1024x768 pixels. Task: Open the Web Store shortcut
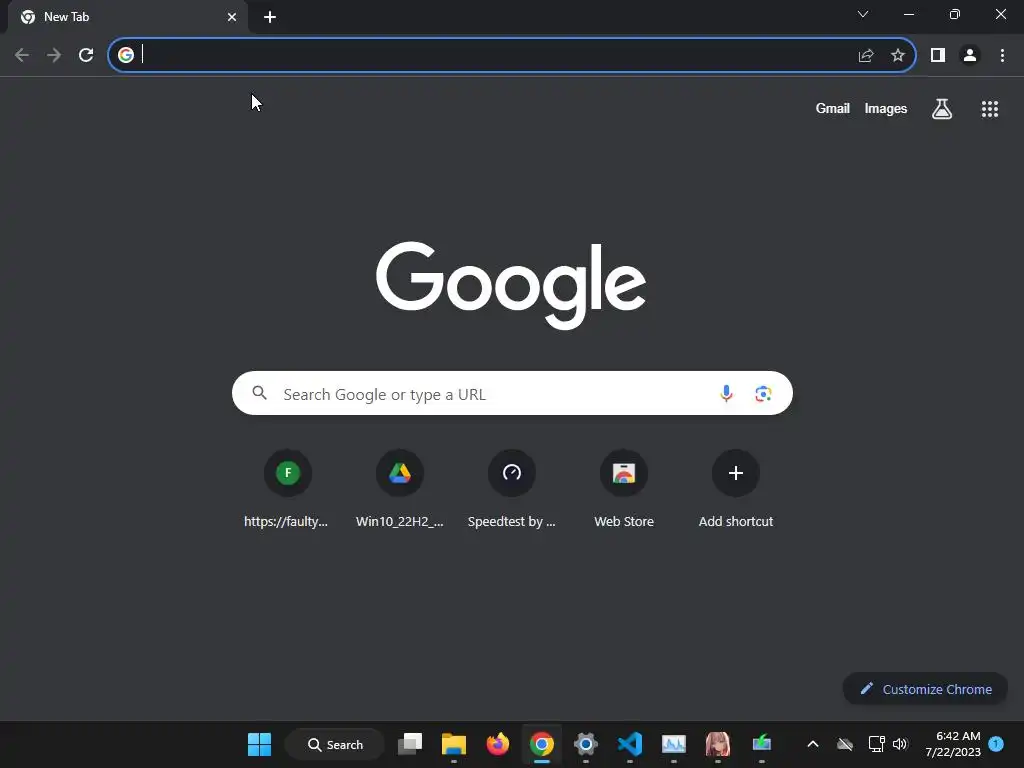[x=624, y=488]
